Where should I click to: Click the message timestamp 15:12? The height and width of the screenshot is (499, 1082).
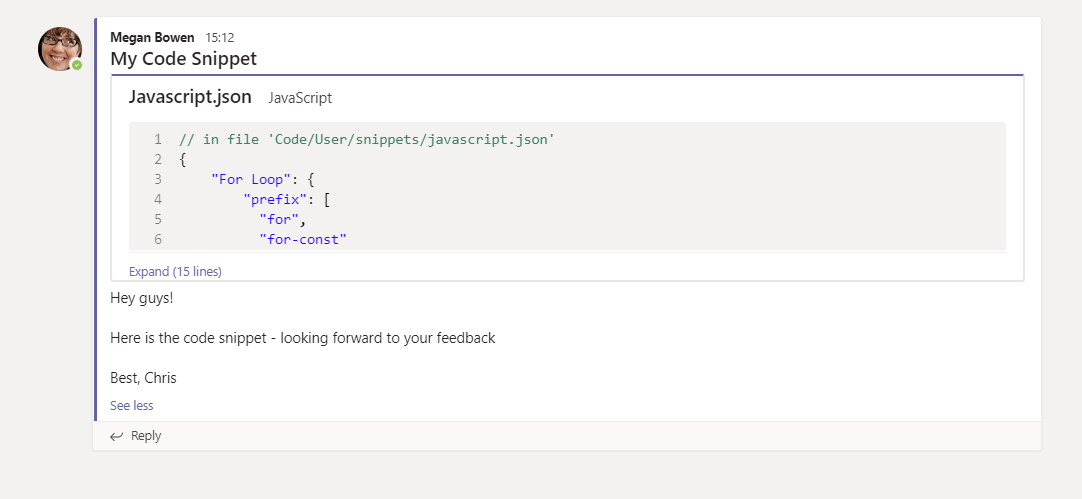pyautogui.click(x=219, y=37)
